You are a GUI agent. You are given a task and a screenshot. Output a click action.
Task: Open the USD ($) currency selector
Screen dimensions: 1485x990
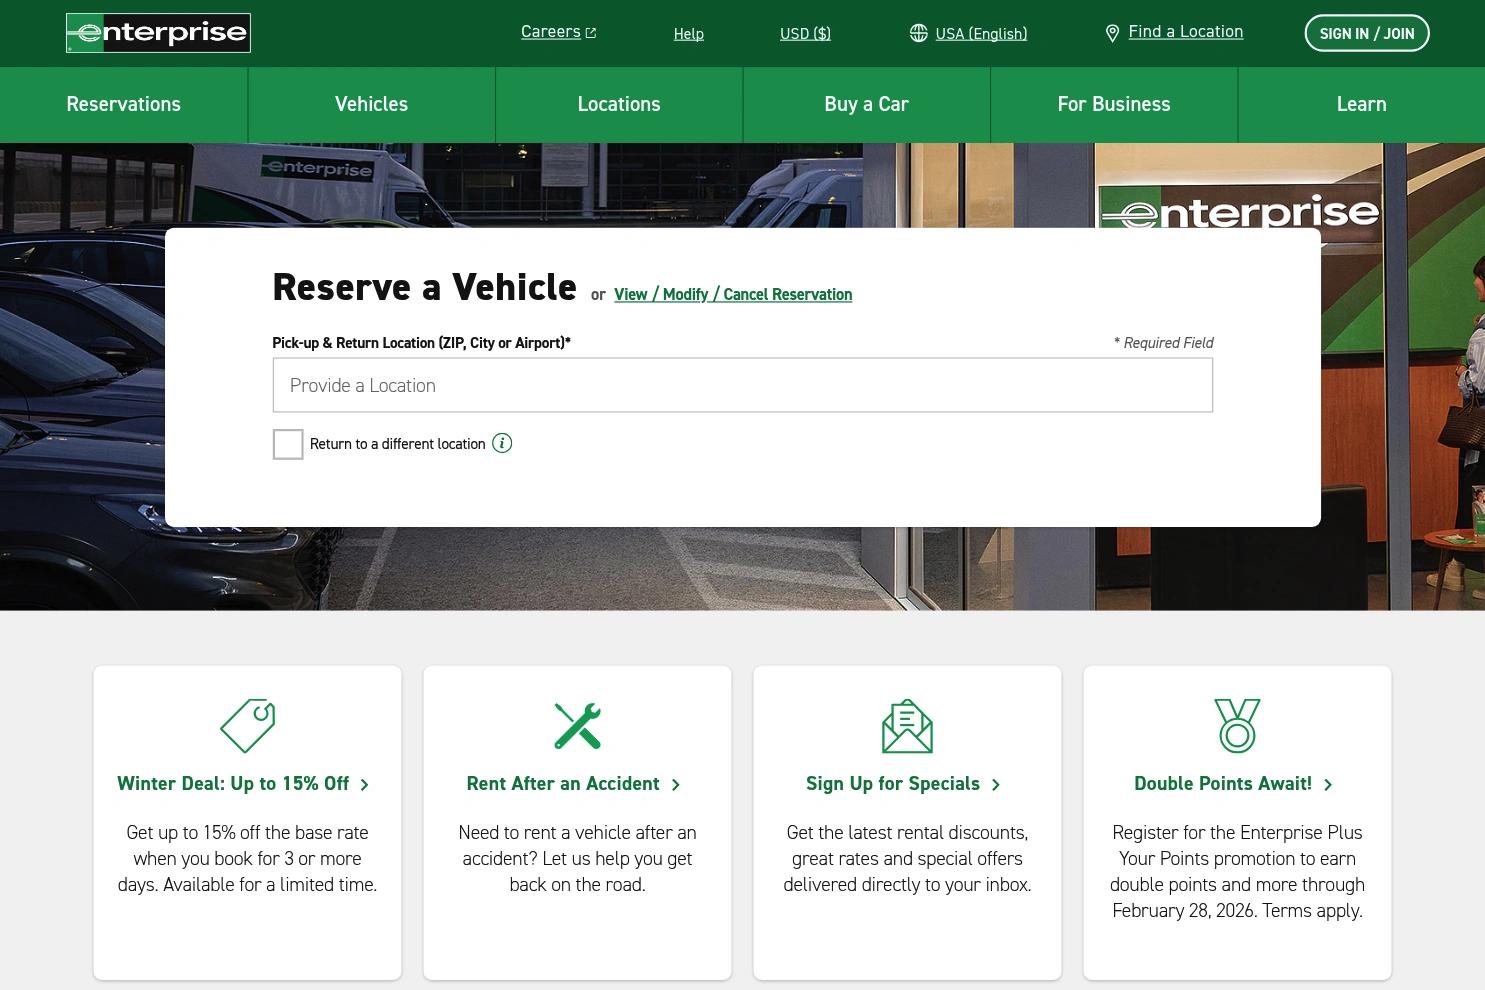pos(805,33)
